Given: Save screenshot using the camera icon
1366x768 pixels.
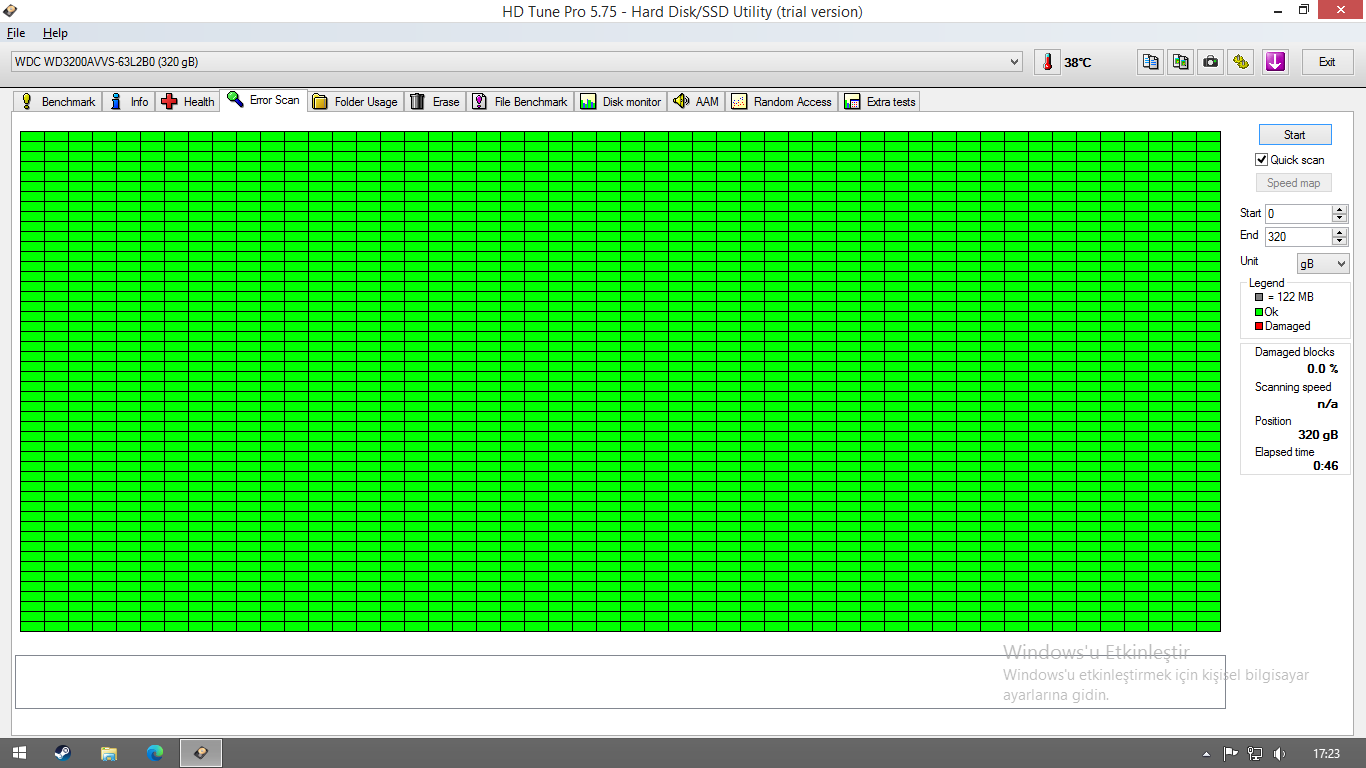Looking at the screenshot, I should [1211, 62].
